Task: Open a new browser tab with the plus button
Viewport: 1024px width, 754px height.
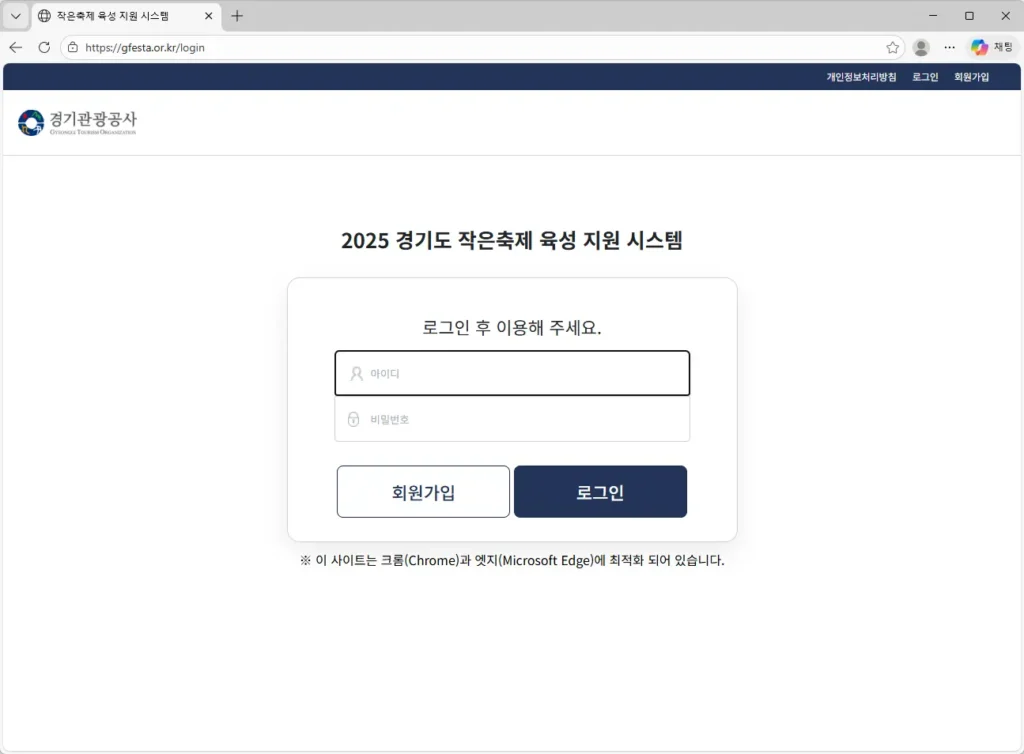Action: pos(236,15)
